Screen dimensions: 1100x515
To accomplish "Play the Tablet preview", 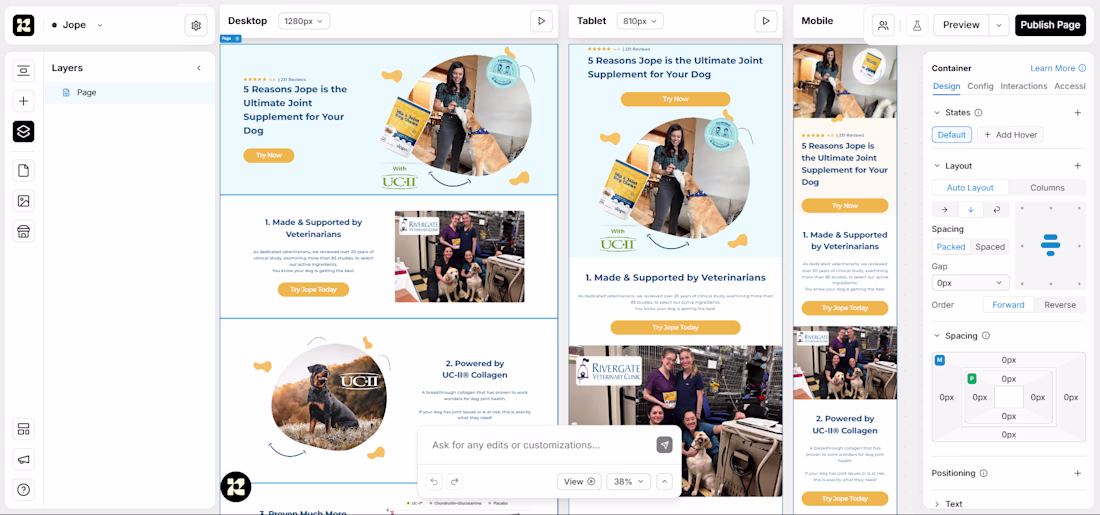I will point(766,21).
